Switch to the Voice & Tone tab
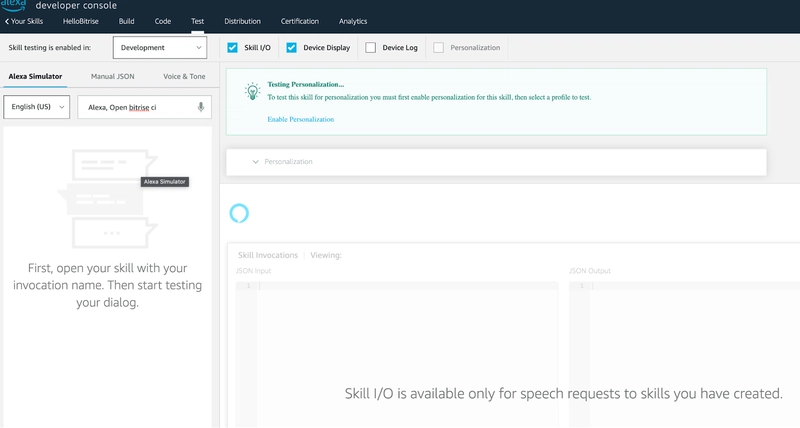The width and height of the screenshot is (800, 428). [x=184, y=77]
